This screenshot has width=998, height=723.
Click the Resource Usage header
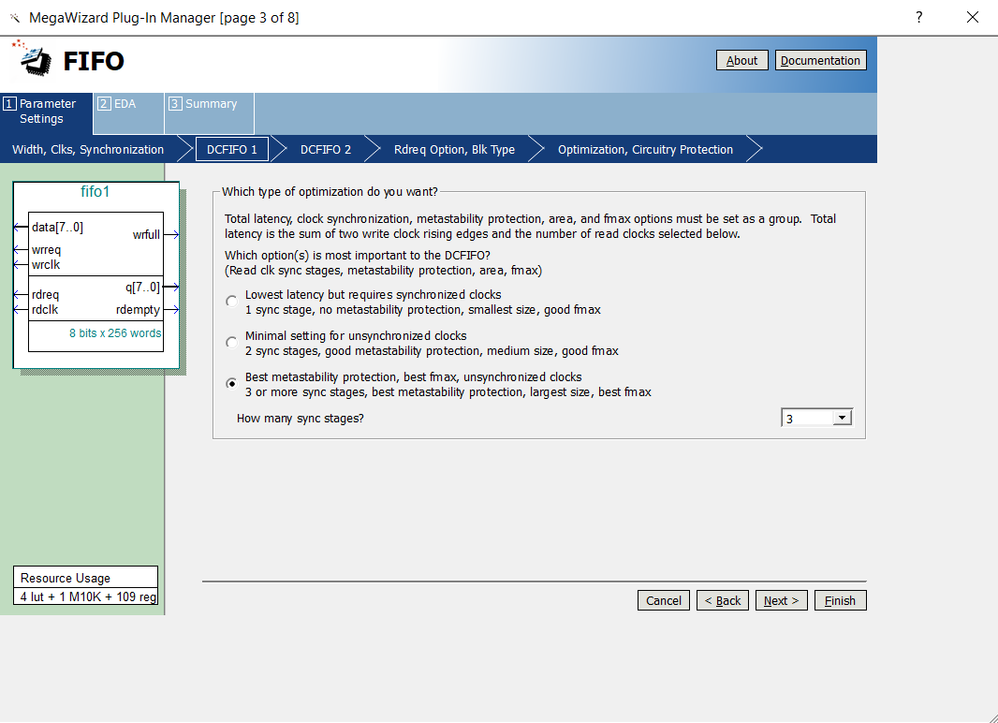click(65, 578)
